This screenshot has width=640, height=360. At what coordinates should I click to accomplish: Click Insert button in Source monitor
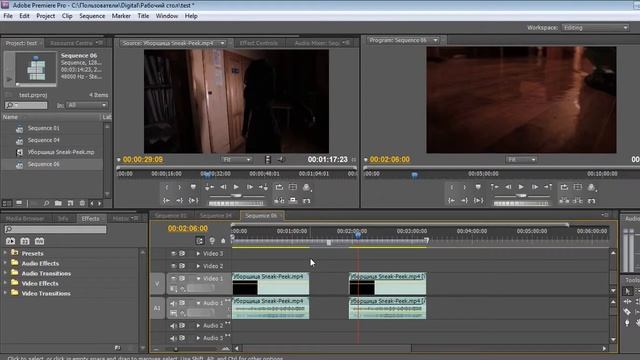[x=279, y=201]
